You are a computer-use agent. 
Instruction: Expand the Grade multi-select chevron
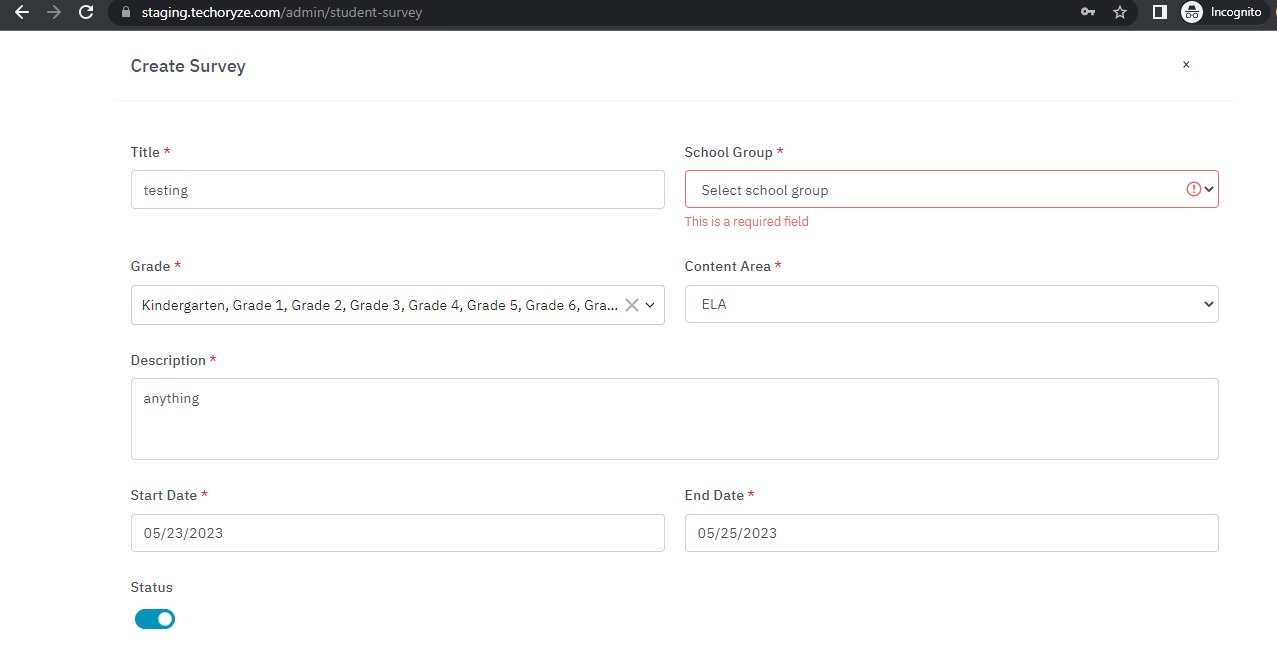(651, 305)
